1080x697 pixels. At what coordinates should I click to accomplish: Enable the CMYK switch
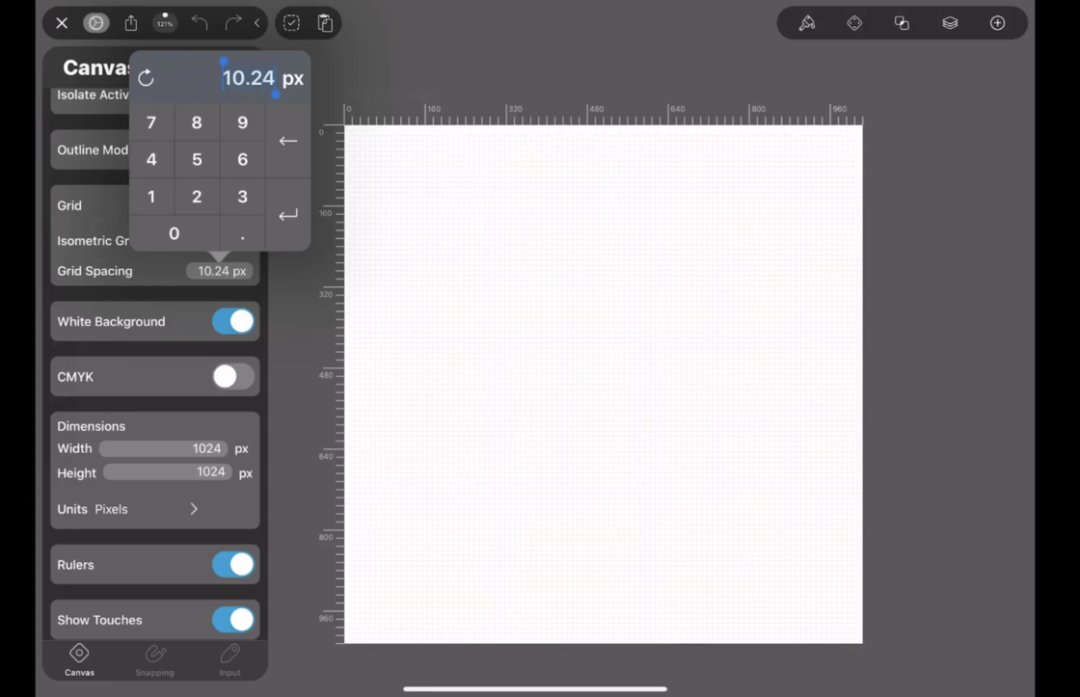pos(233,377)
